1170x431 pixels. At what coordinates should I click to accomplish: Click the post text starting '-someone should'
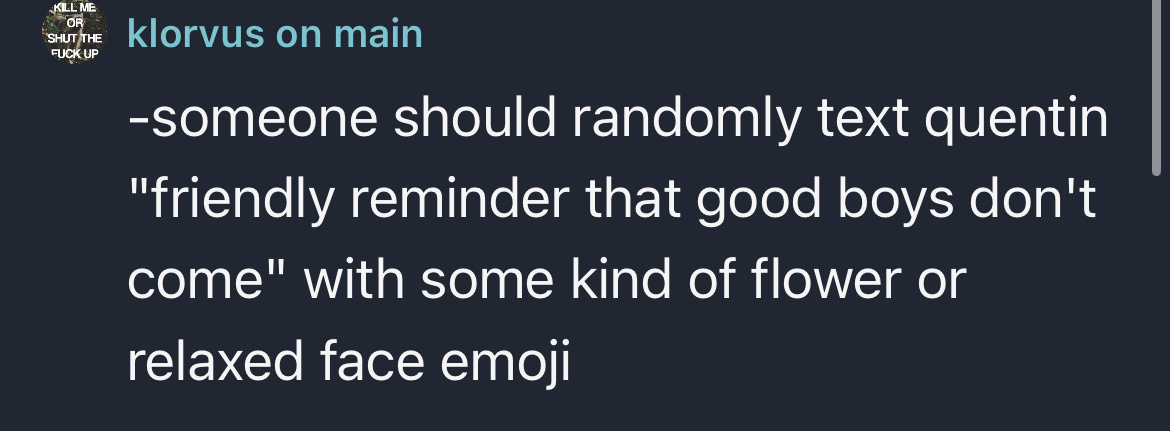pos(618,239)
